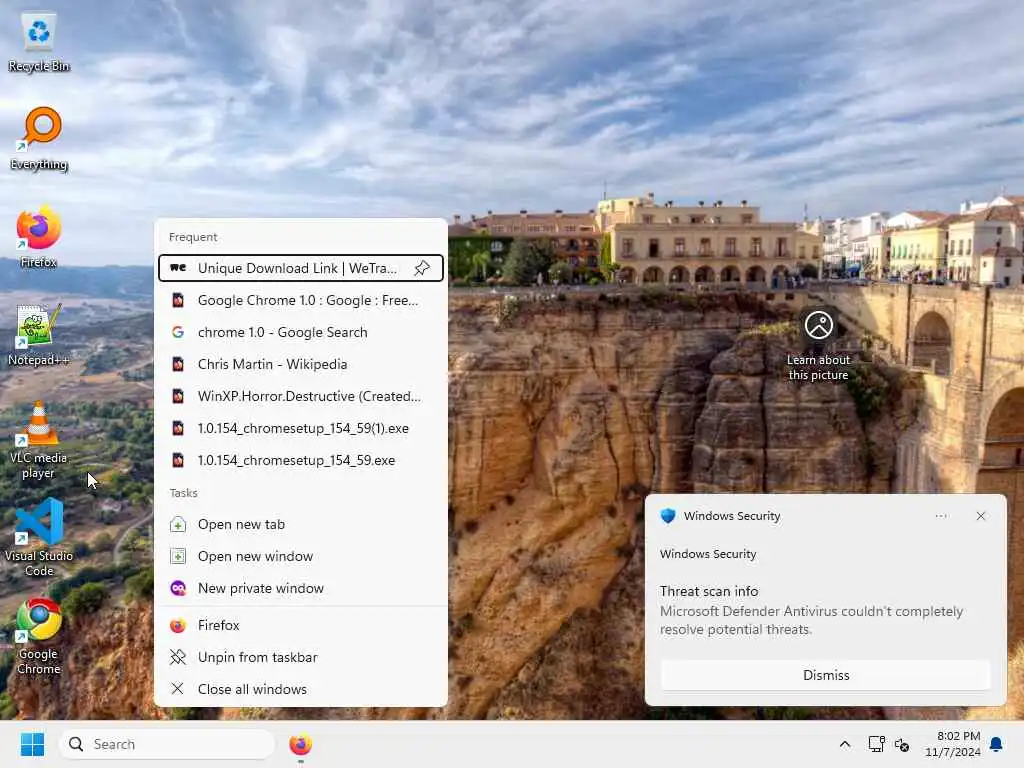Select the Notepad++ desktop icon
Viewport: 1024px width, 768px height.
pyautogui.click(x=39, y=335)
